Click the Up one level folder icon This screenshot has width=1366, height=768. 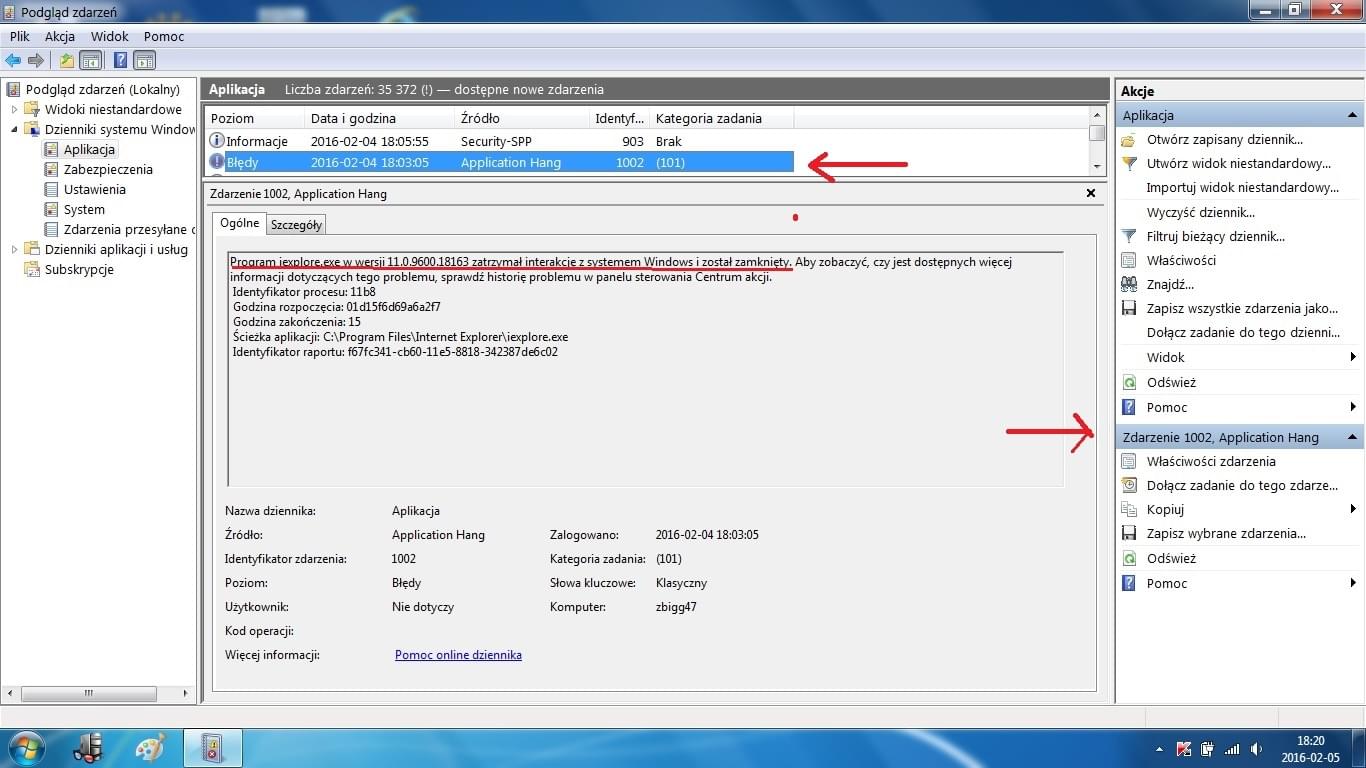[67, 60]
